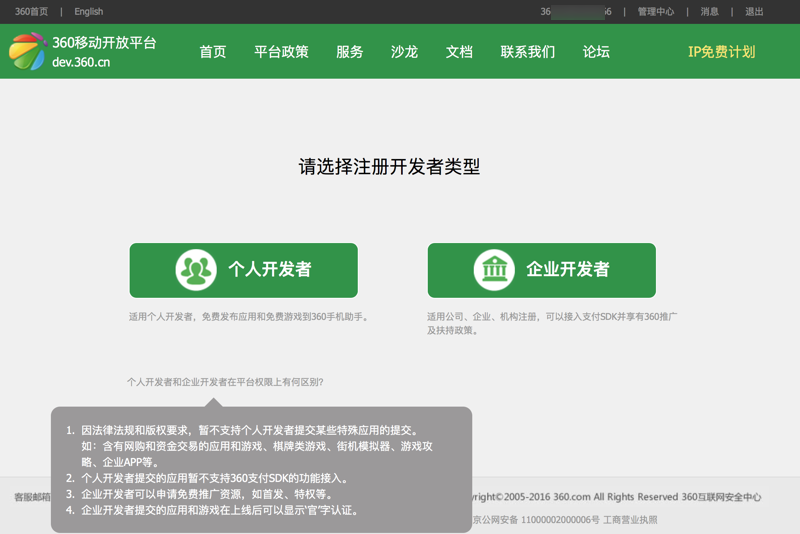The width and height of the screenshot is (800, 534).
Task: Open the 首页 navigation item
Action: pos(213,52)
